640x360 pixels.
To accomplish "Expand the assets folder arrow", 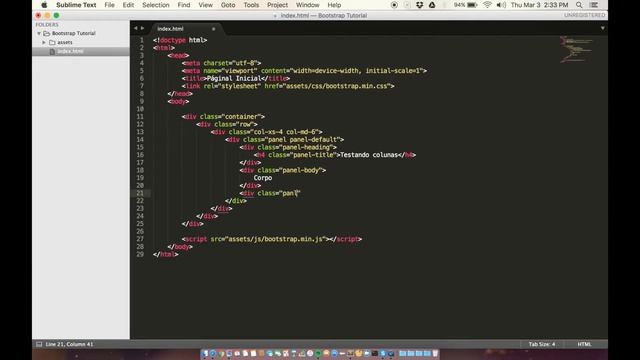I will point(44,42).
